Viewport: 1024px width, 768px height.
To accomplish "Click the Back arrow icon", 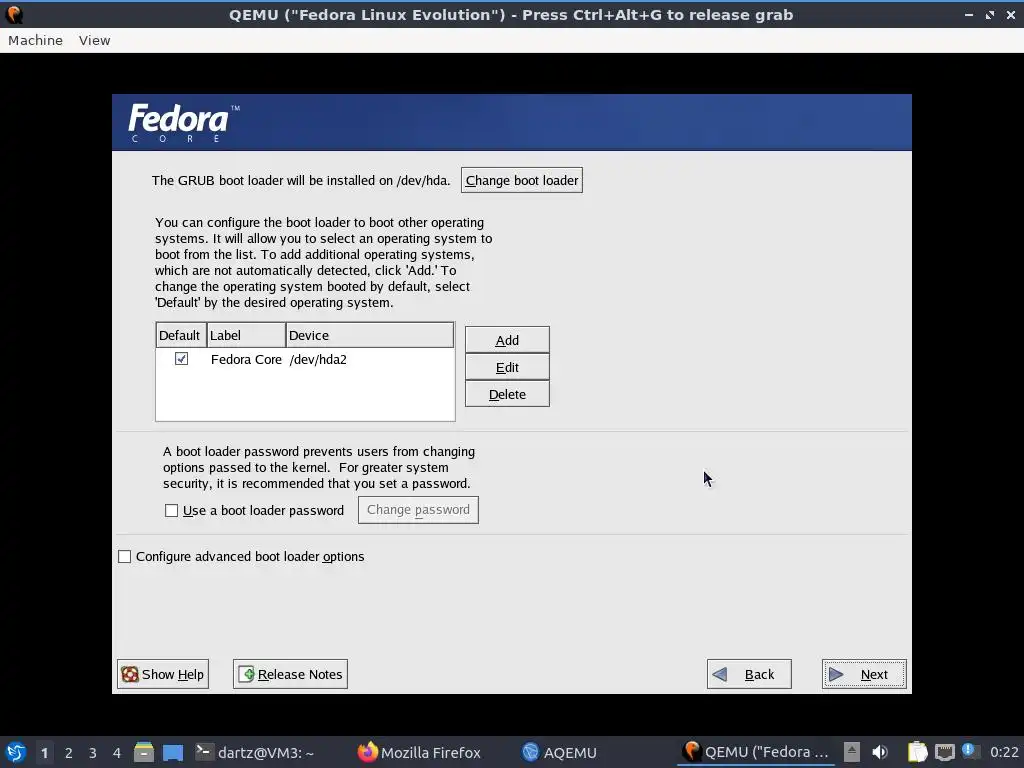I will tap(720, 674).
